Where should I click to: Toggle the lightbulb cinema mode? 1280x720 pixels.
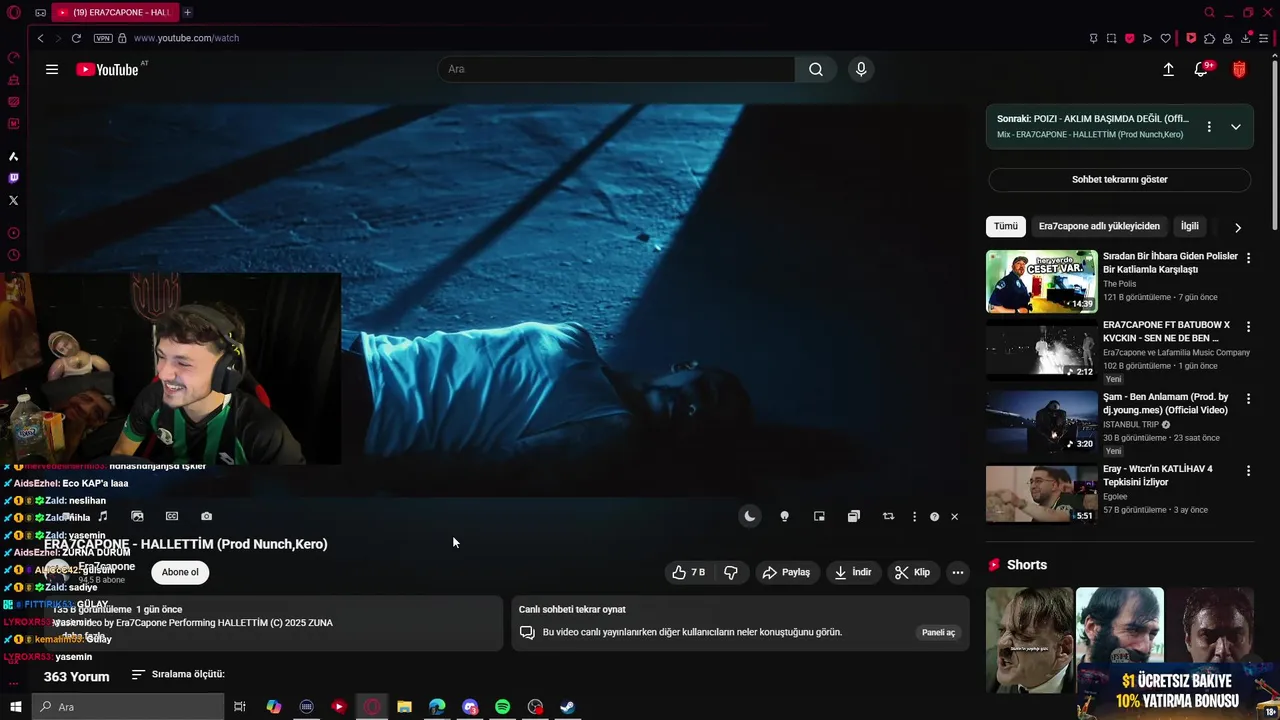pos(784,516)
